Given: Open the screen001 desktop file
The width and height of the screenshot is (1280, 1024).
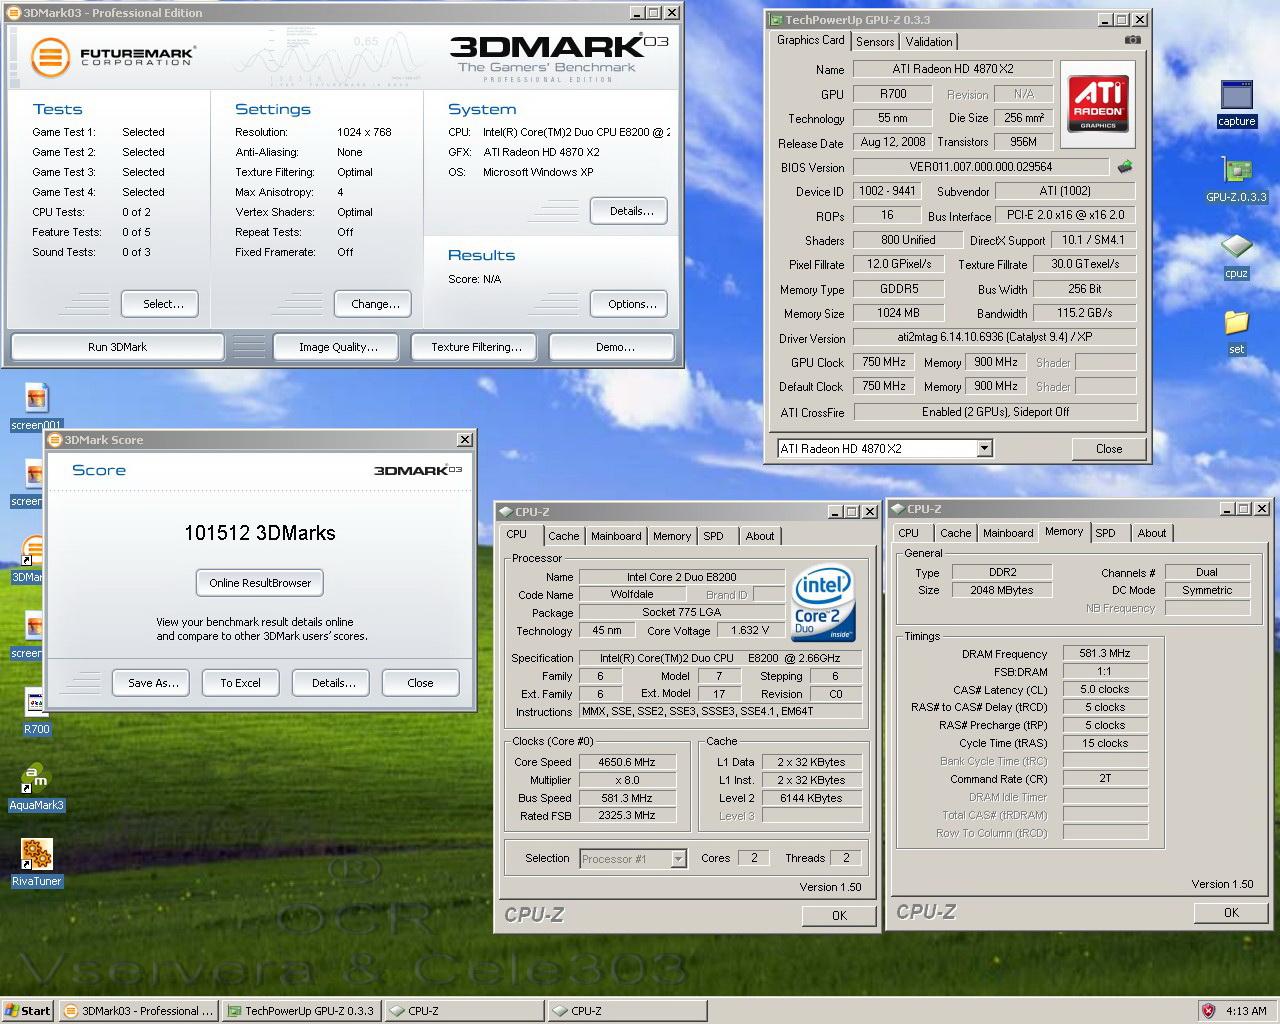Looking at the screenshot, I should pyautogui.click(x=36, y=407).
